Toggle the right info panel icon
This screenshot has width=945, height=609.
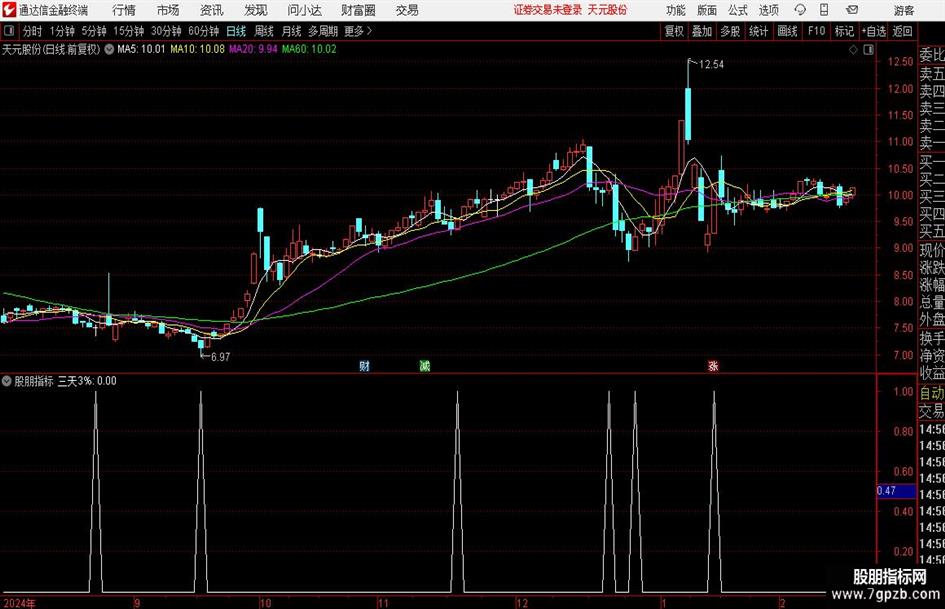(x=868, y=50)
